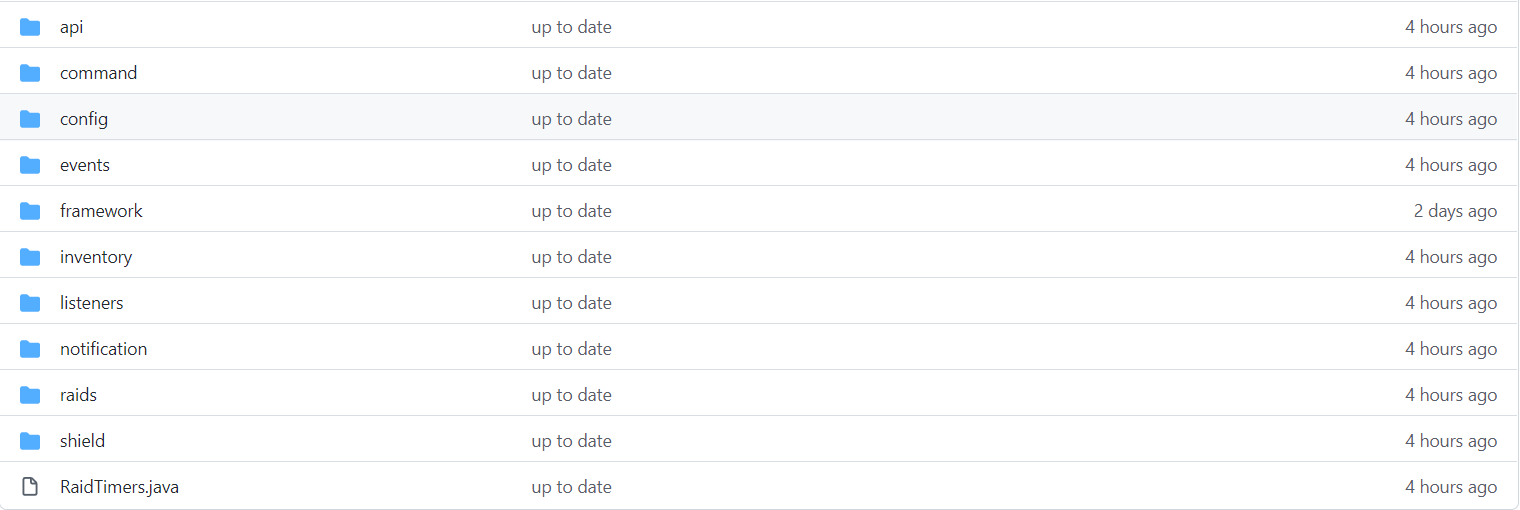This screenshot has width=1520, height=510.
Task: Open the listeners folder link
Action: (92, 303)
